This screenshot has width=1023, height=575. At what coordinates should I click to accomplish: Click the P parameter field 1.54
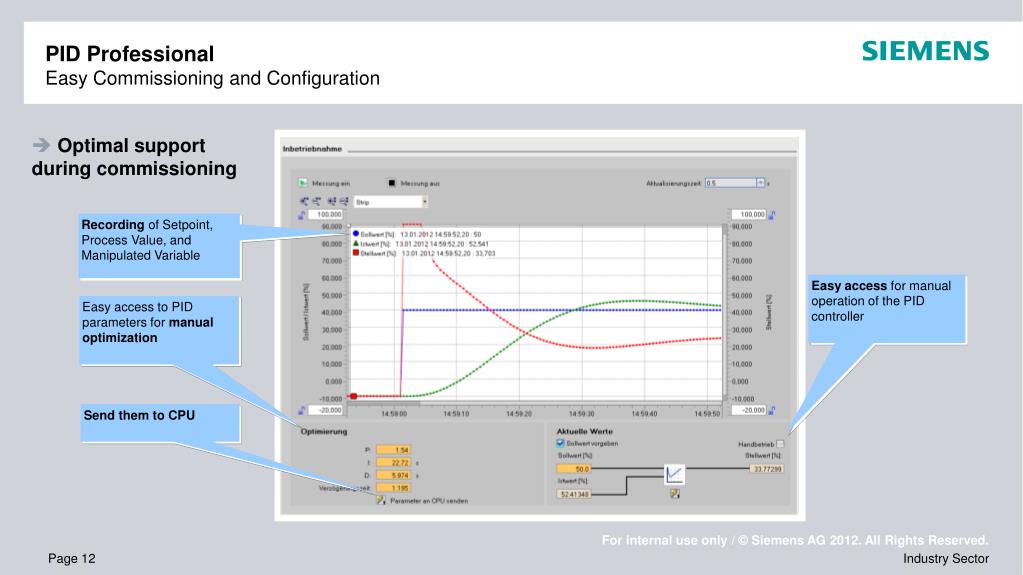point(393,450)
